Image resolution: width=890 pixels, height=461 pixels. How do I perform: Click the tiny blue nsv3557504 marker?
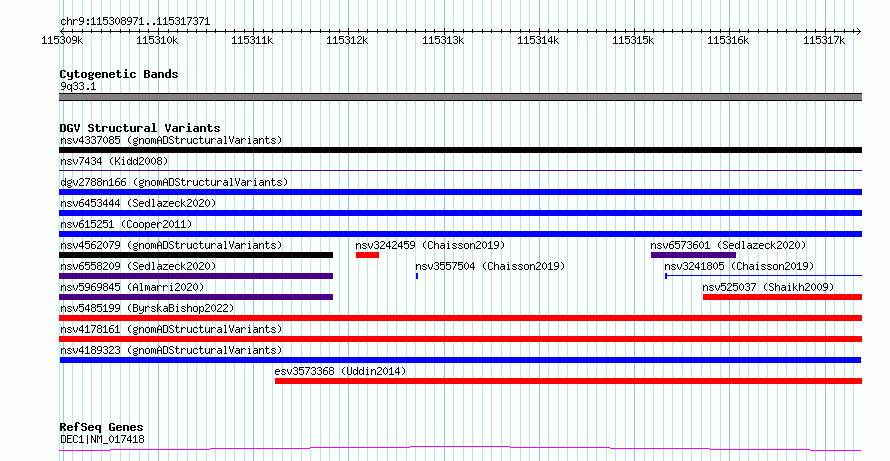417,276
